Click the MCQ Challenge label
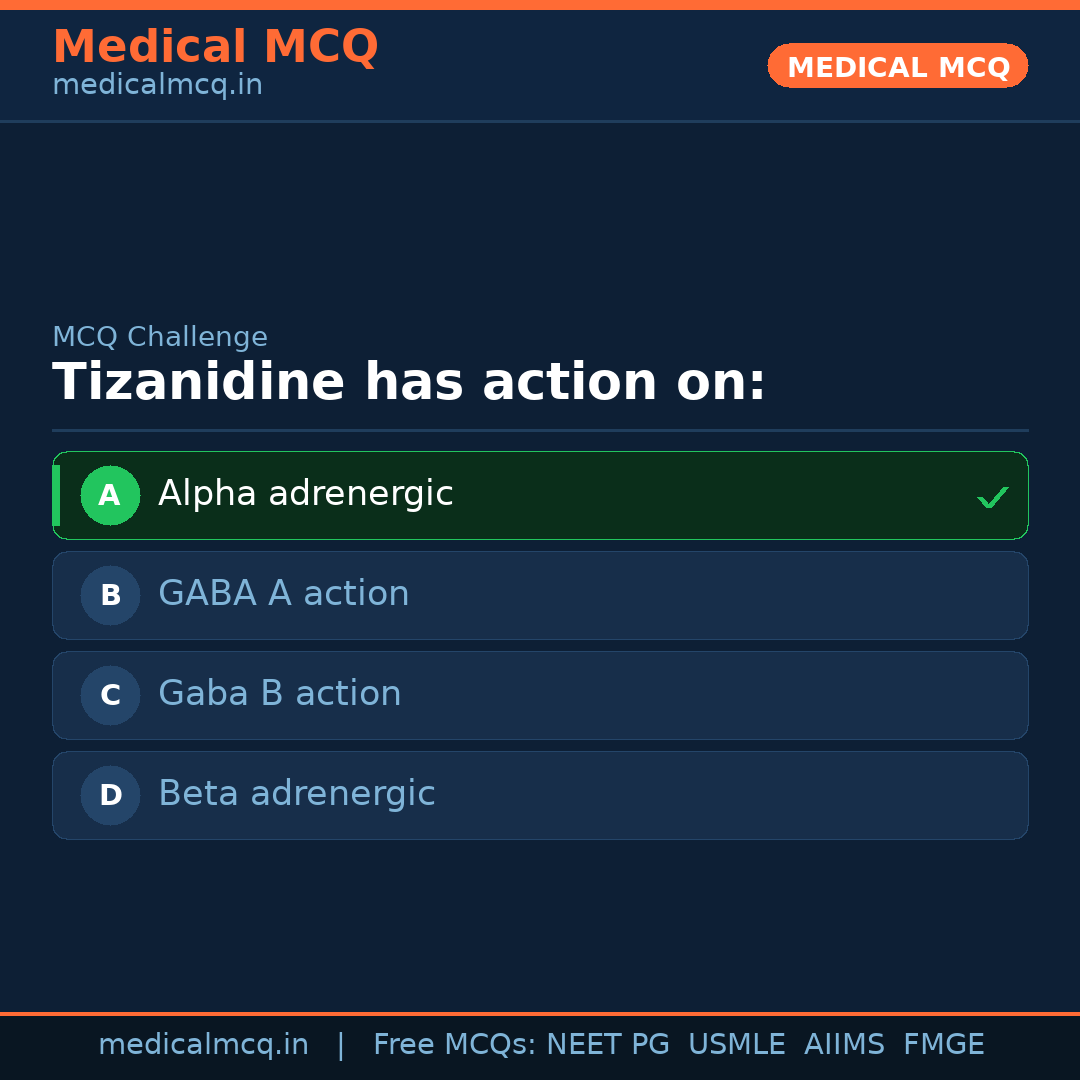 tap(160, 337)
